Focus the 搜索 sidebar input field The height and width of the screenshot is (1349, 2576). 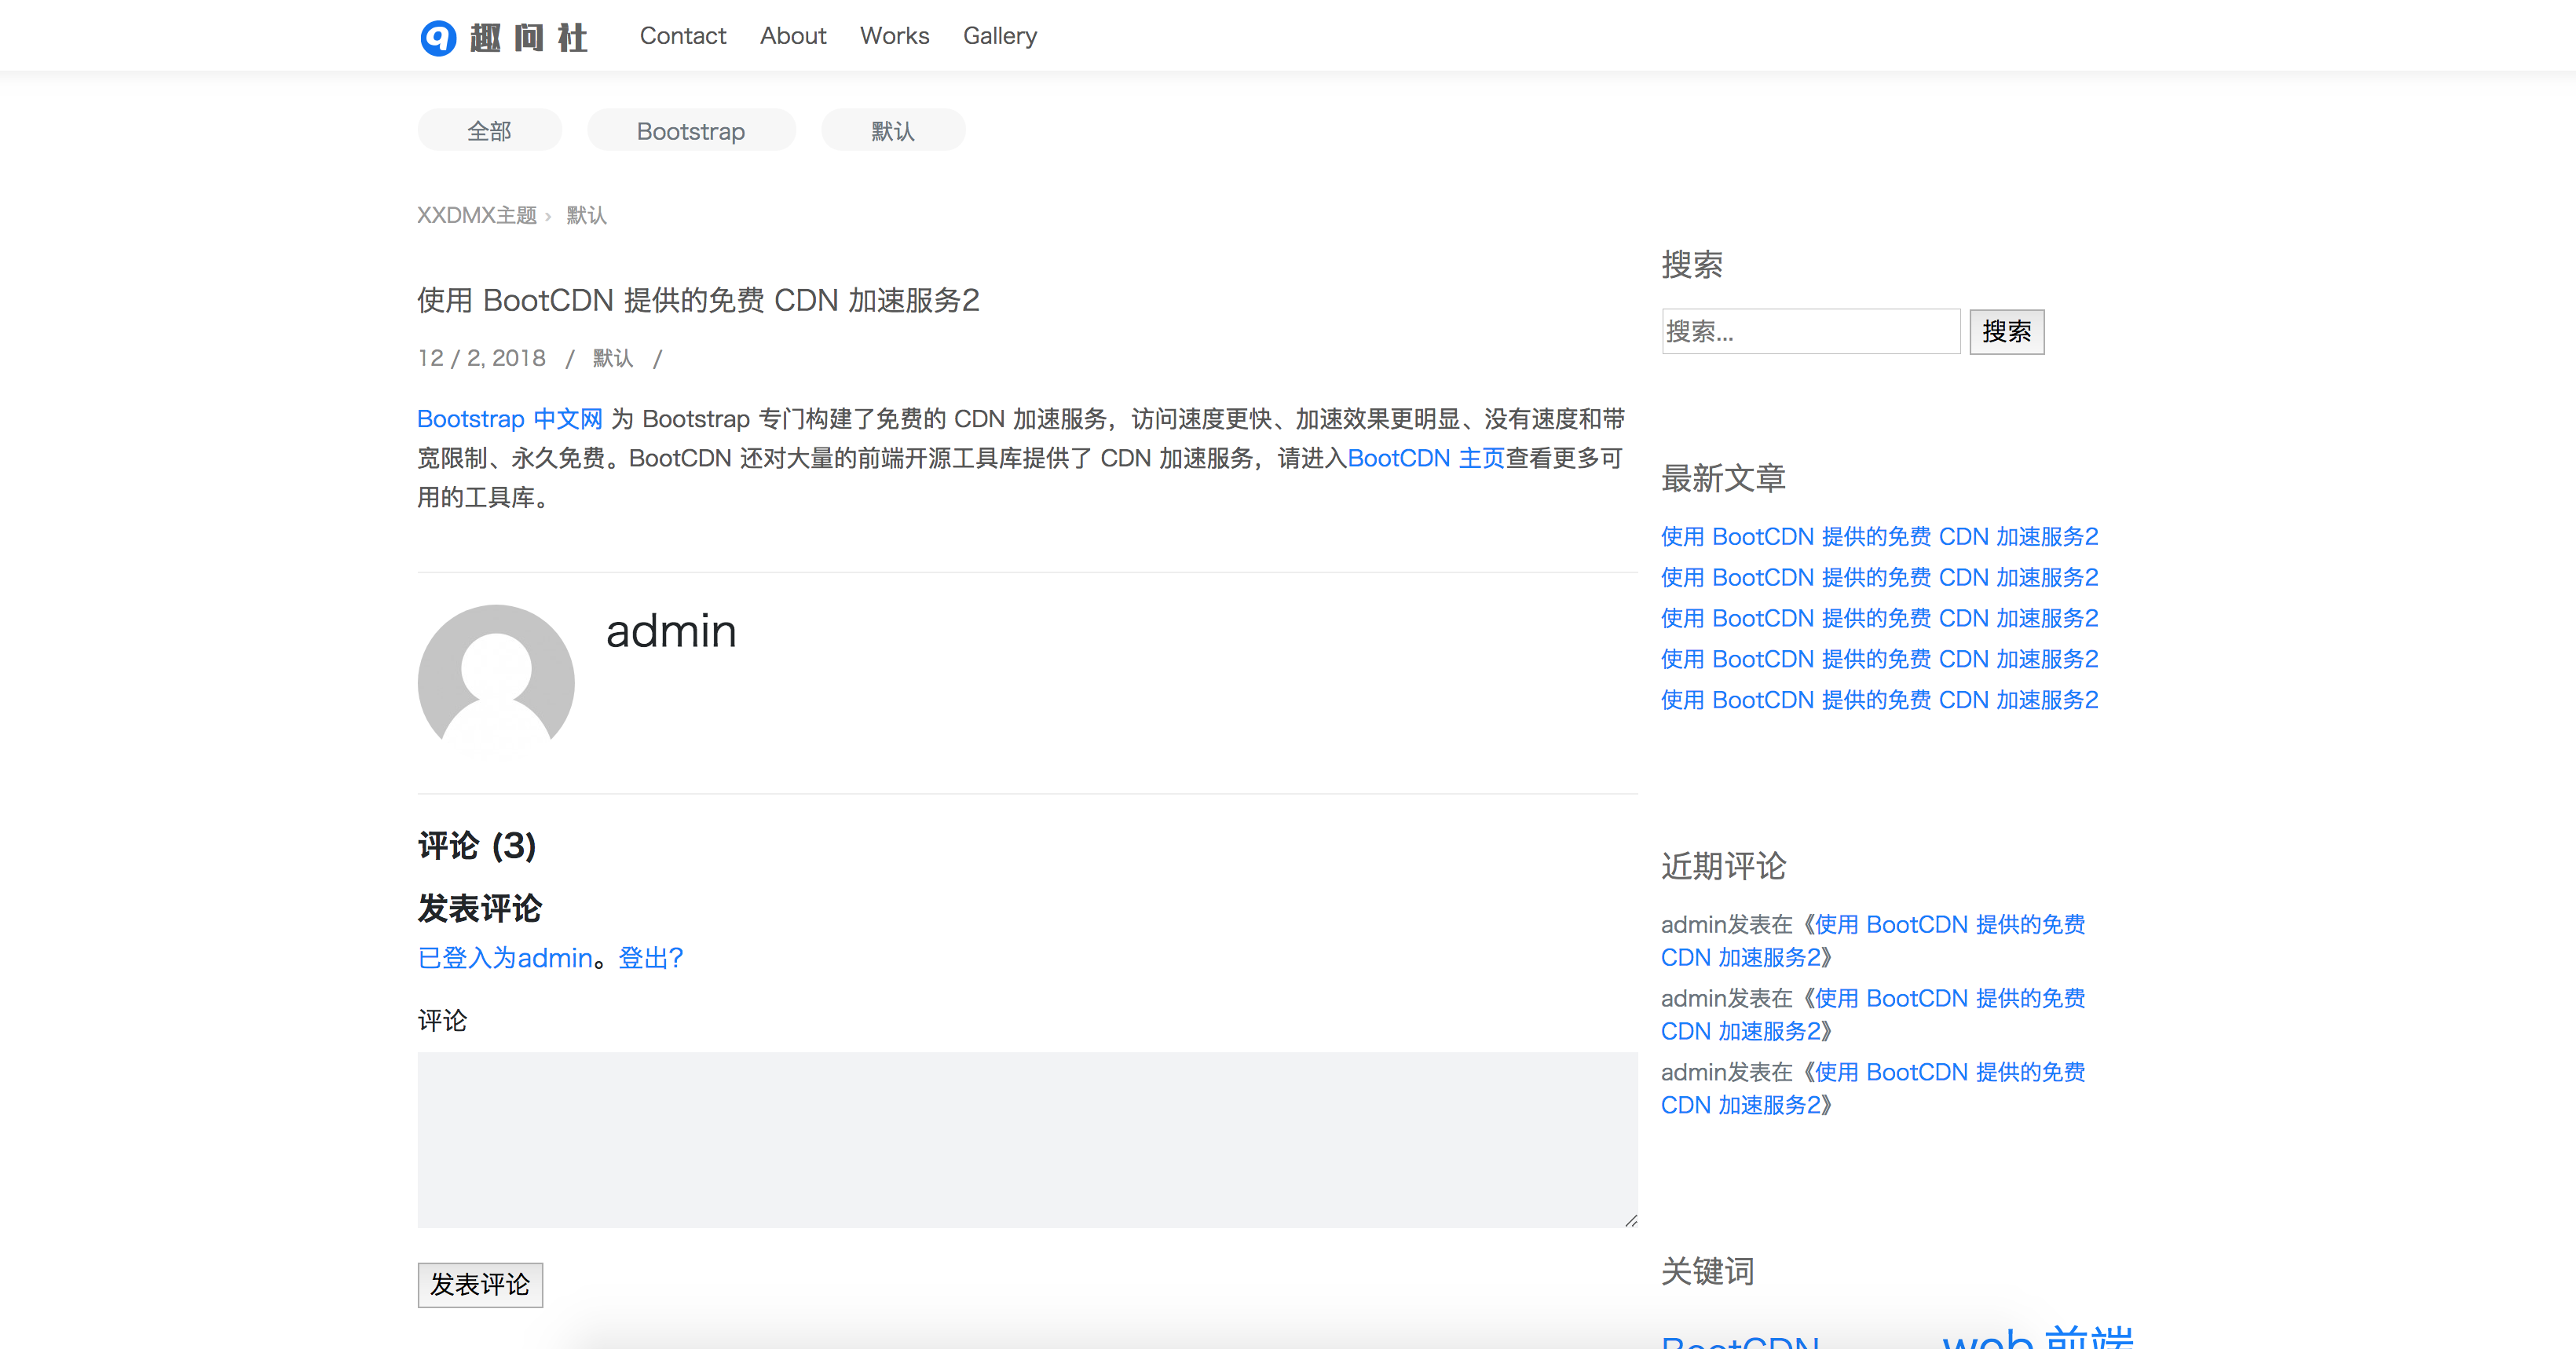[x=1810, y=331]
